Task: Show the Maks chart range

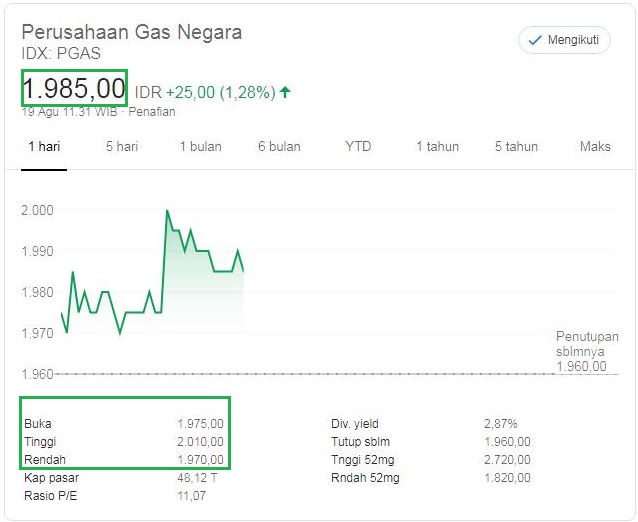Action: 595,146
